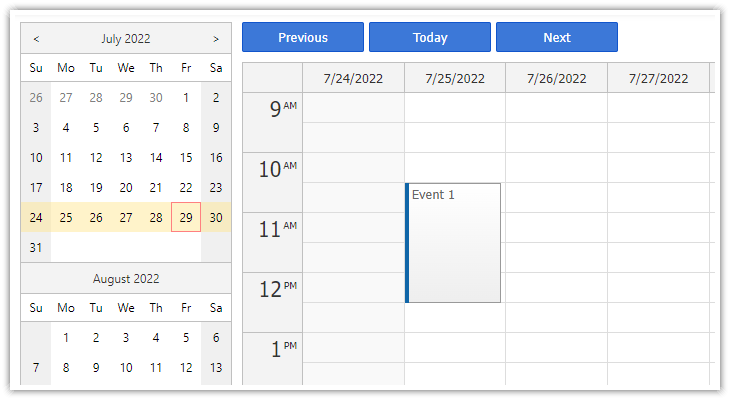730x400 pixels.
Task: Select July 29 in the mini calendar
Action: [186, 217]
